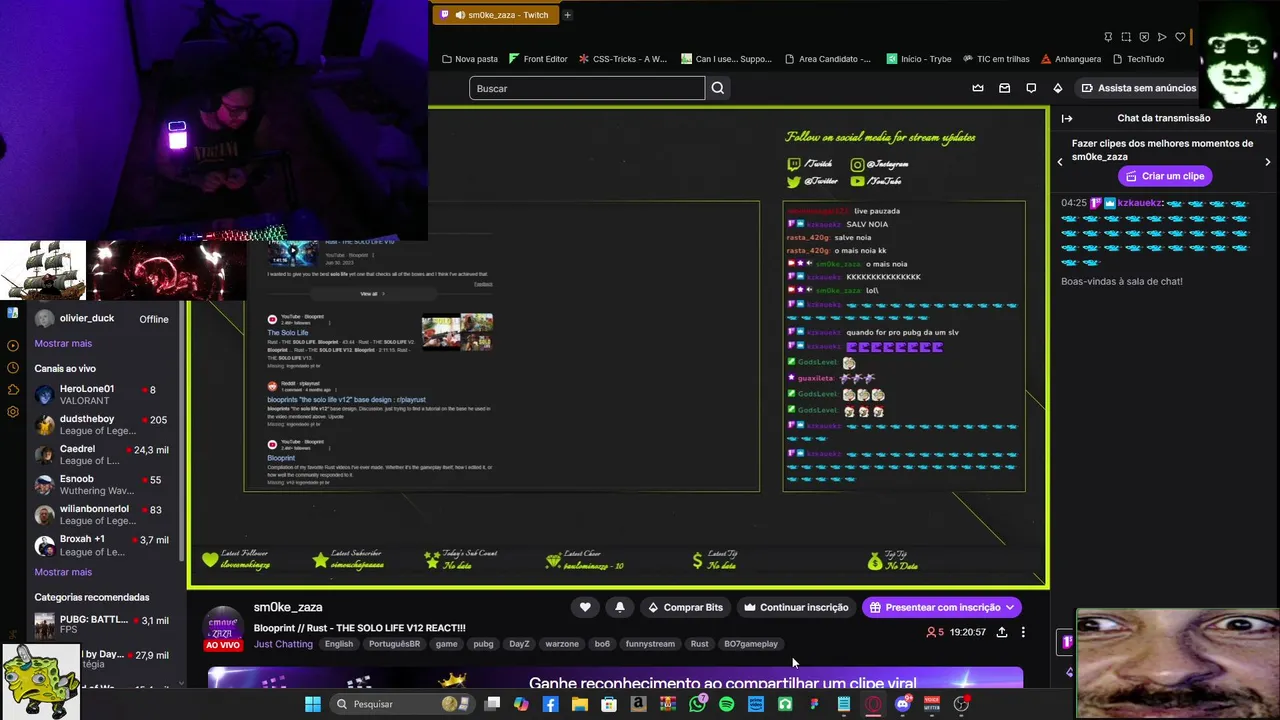Open the PUBG: BATTLEGROUNDS recommended category
1280x720 pixels.
pos(102,625)
